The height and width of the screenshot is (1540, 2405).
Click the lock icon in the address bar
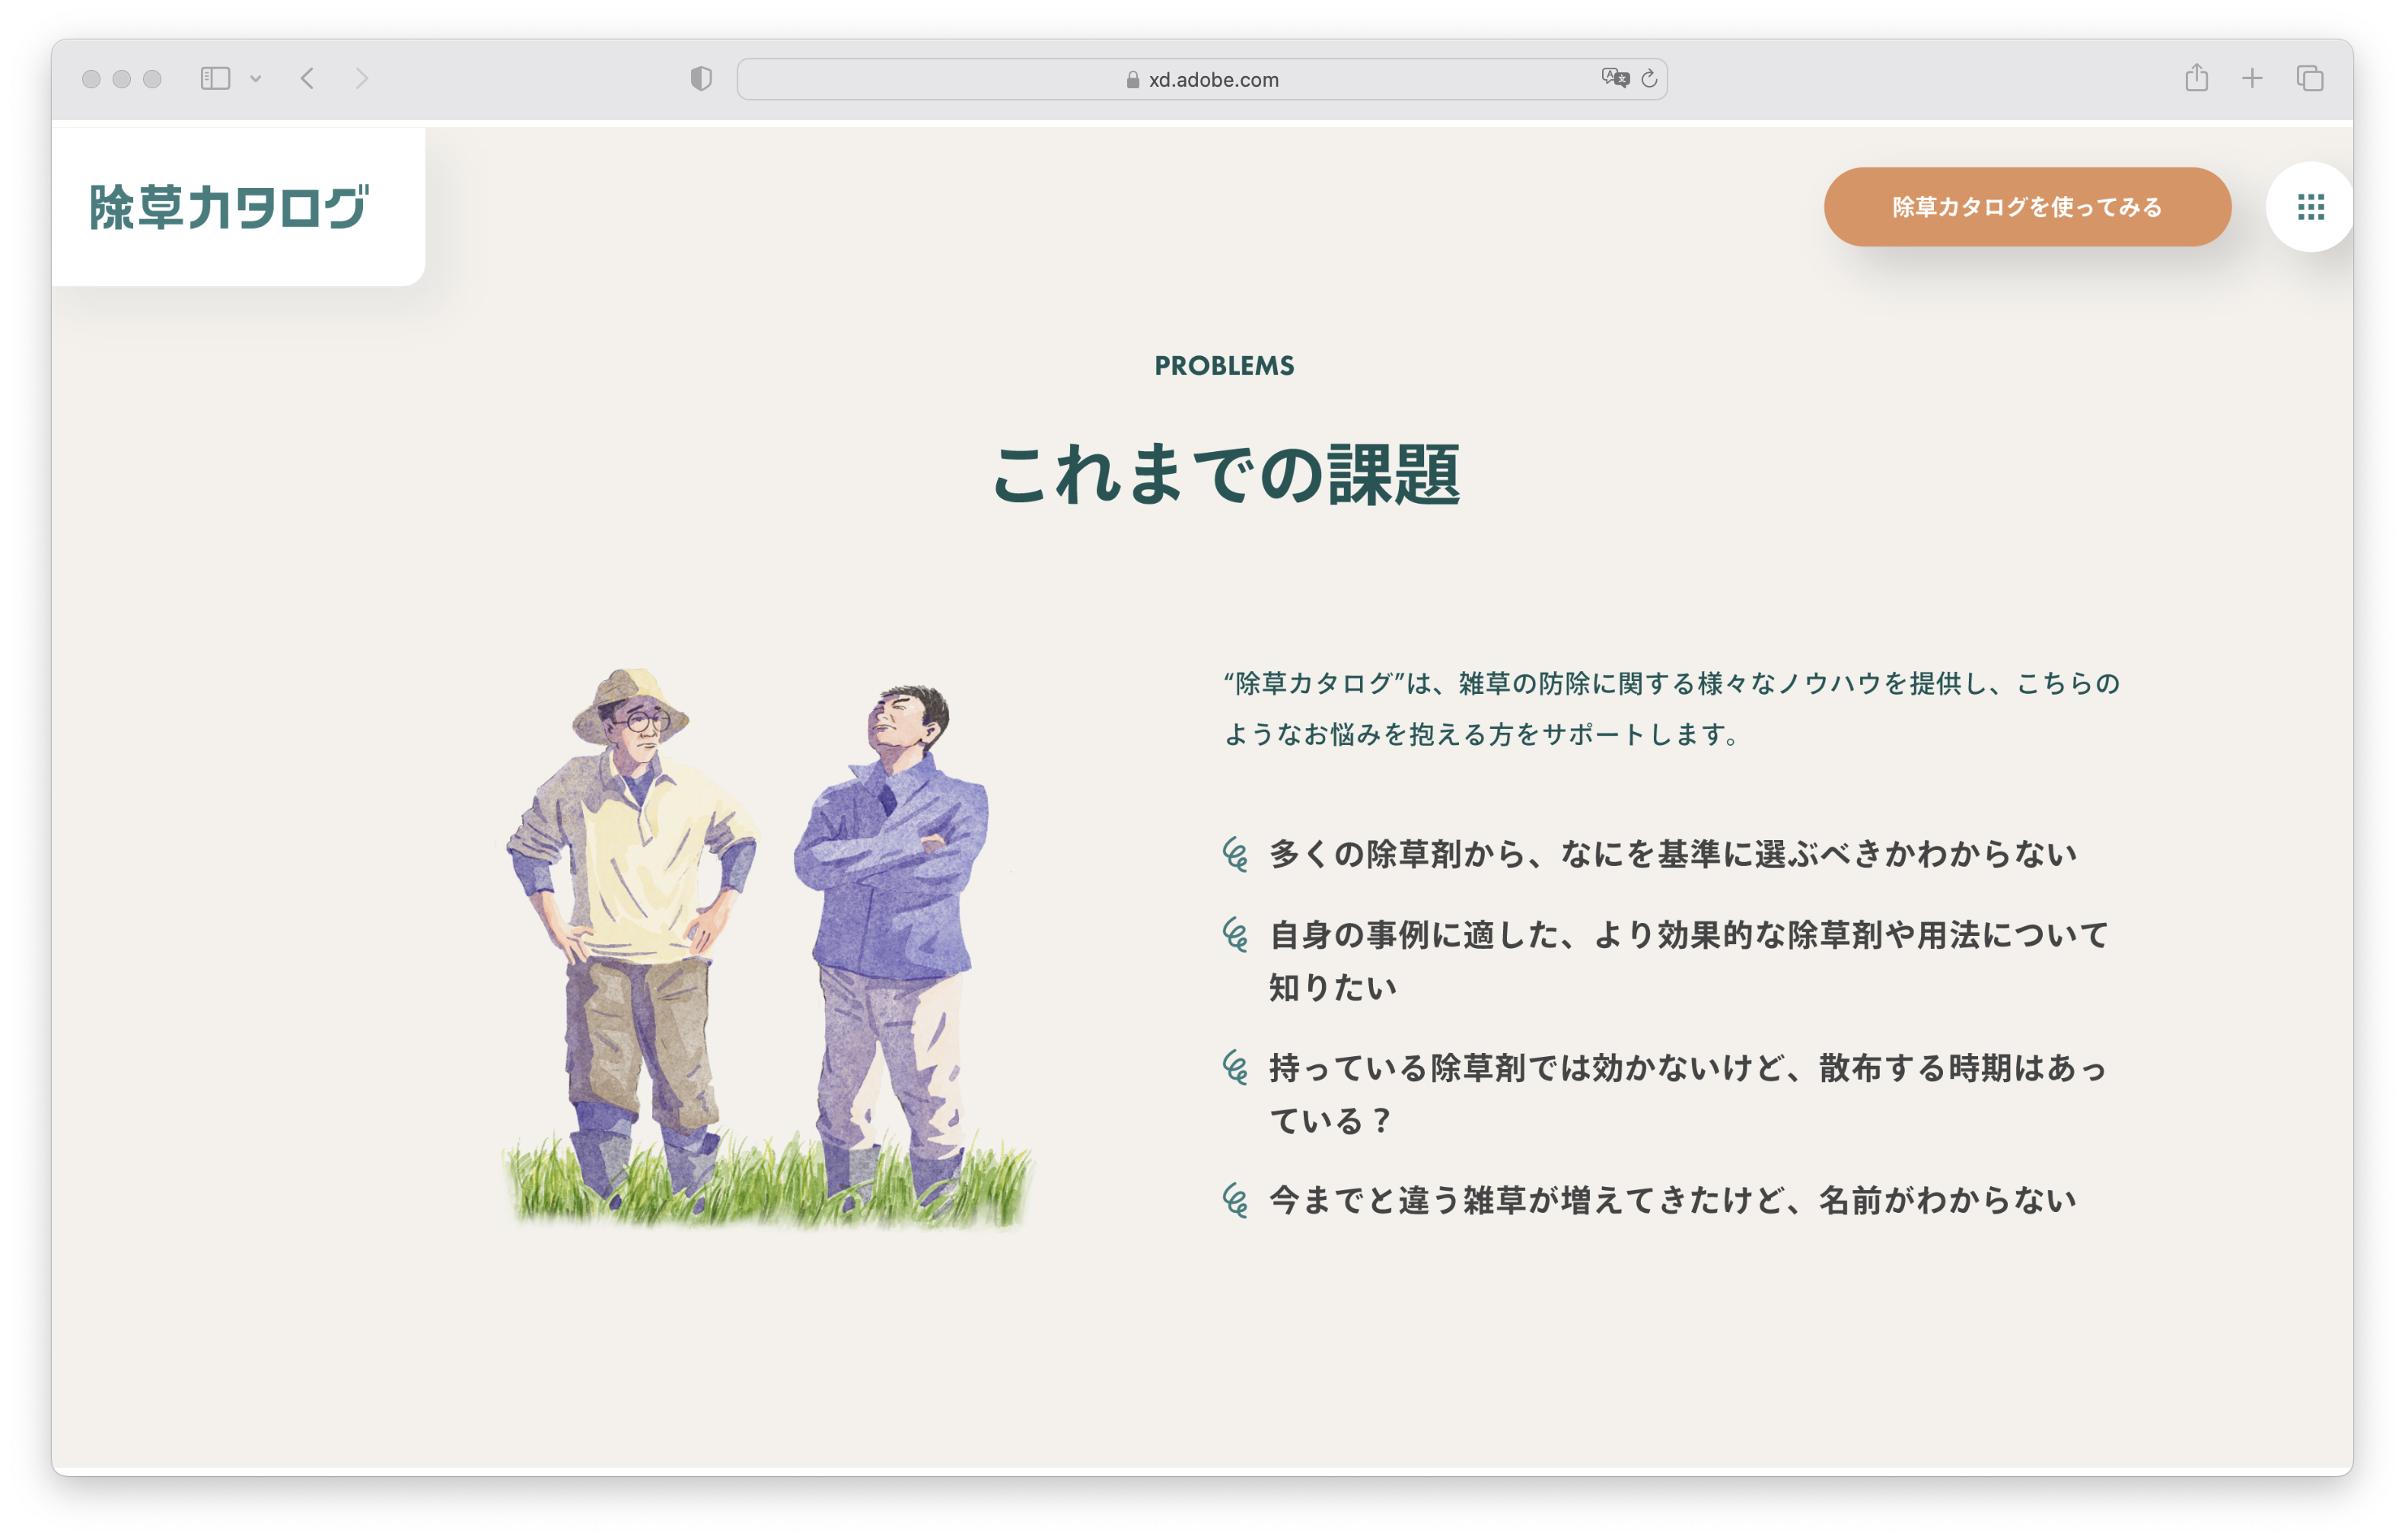pyautogui.click(x=1133, y=80)
